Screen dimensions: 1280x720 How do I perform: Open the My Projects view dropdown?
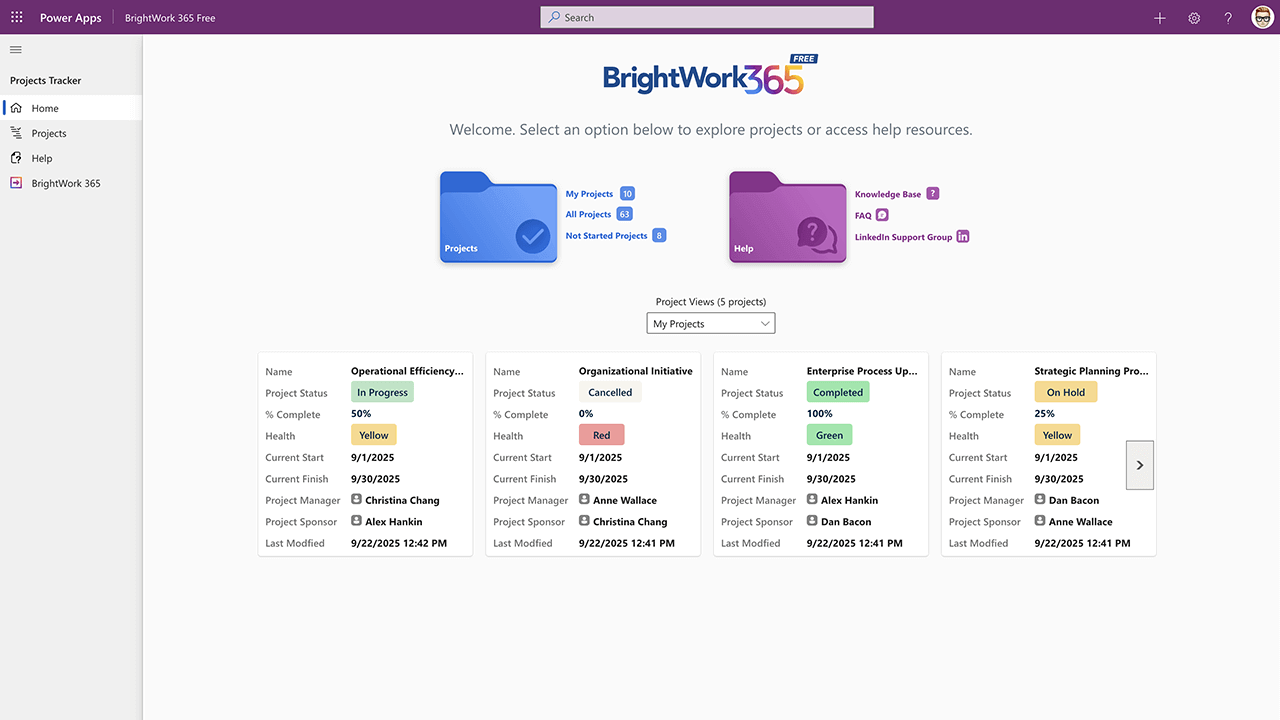(710, 323)
